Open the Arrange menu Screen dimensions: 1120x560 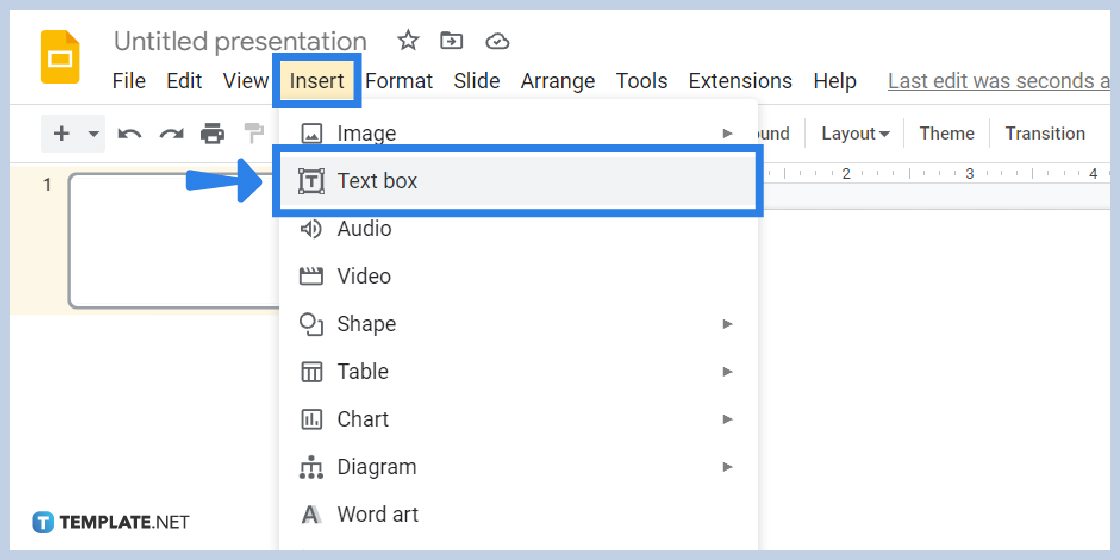click(558, 81)
